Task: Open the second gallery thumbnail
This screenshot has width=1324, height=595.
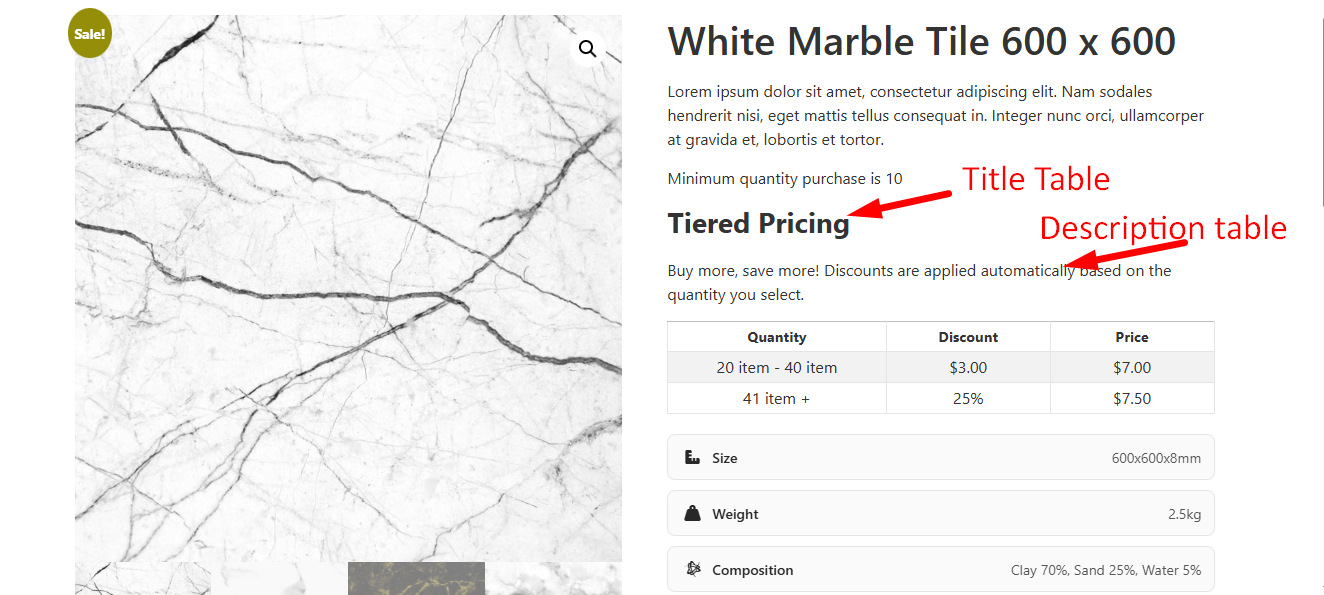Action: tap(280, 579)
